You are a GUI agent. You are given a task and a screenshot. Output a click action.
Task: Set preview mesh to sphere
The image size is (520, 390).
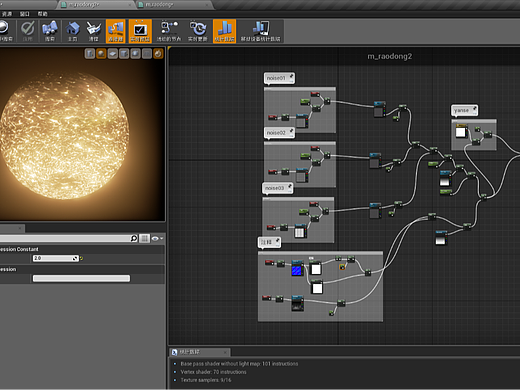pyautogui.click(x=101, y=53)
